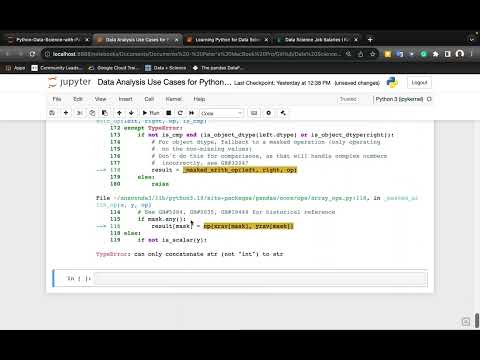Open a new browser tab
The image size is (480, 360).
pyautogui.click(x=370, y=40)
